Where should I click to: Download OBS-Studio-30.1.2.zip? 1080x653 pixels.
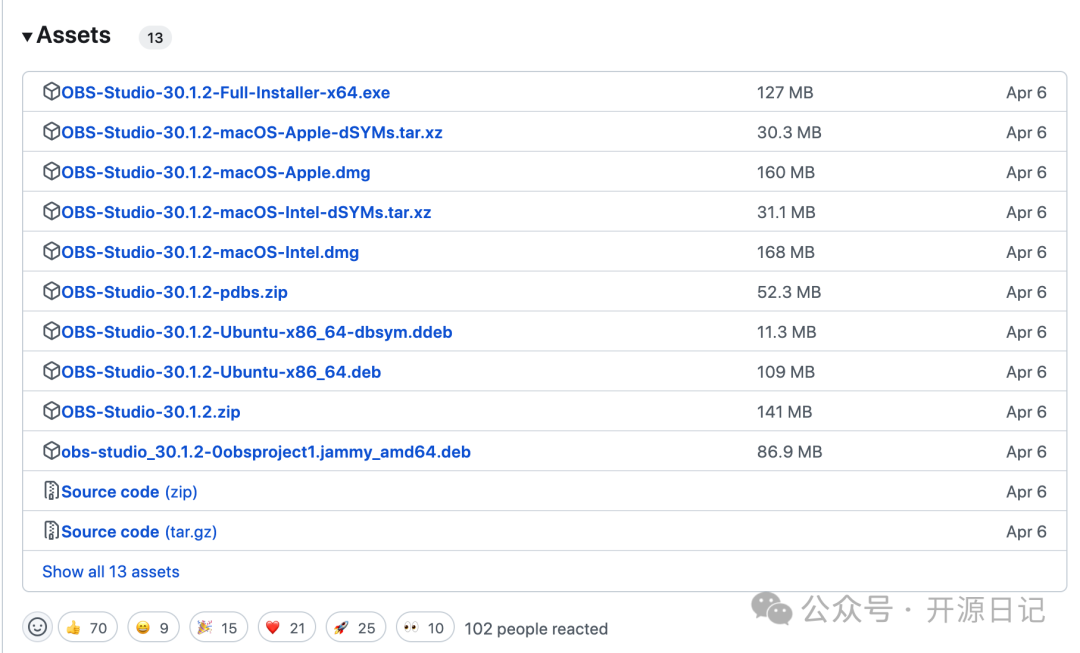tap(151, 412)
